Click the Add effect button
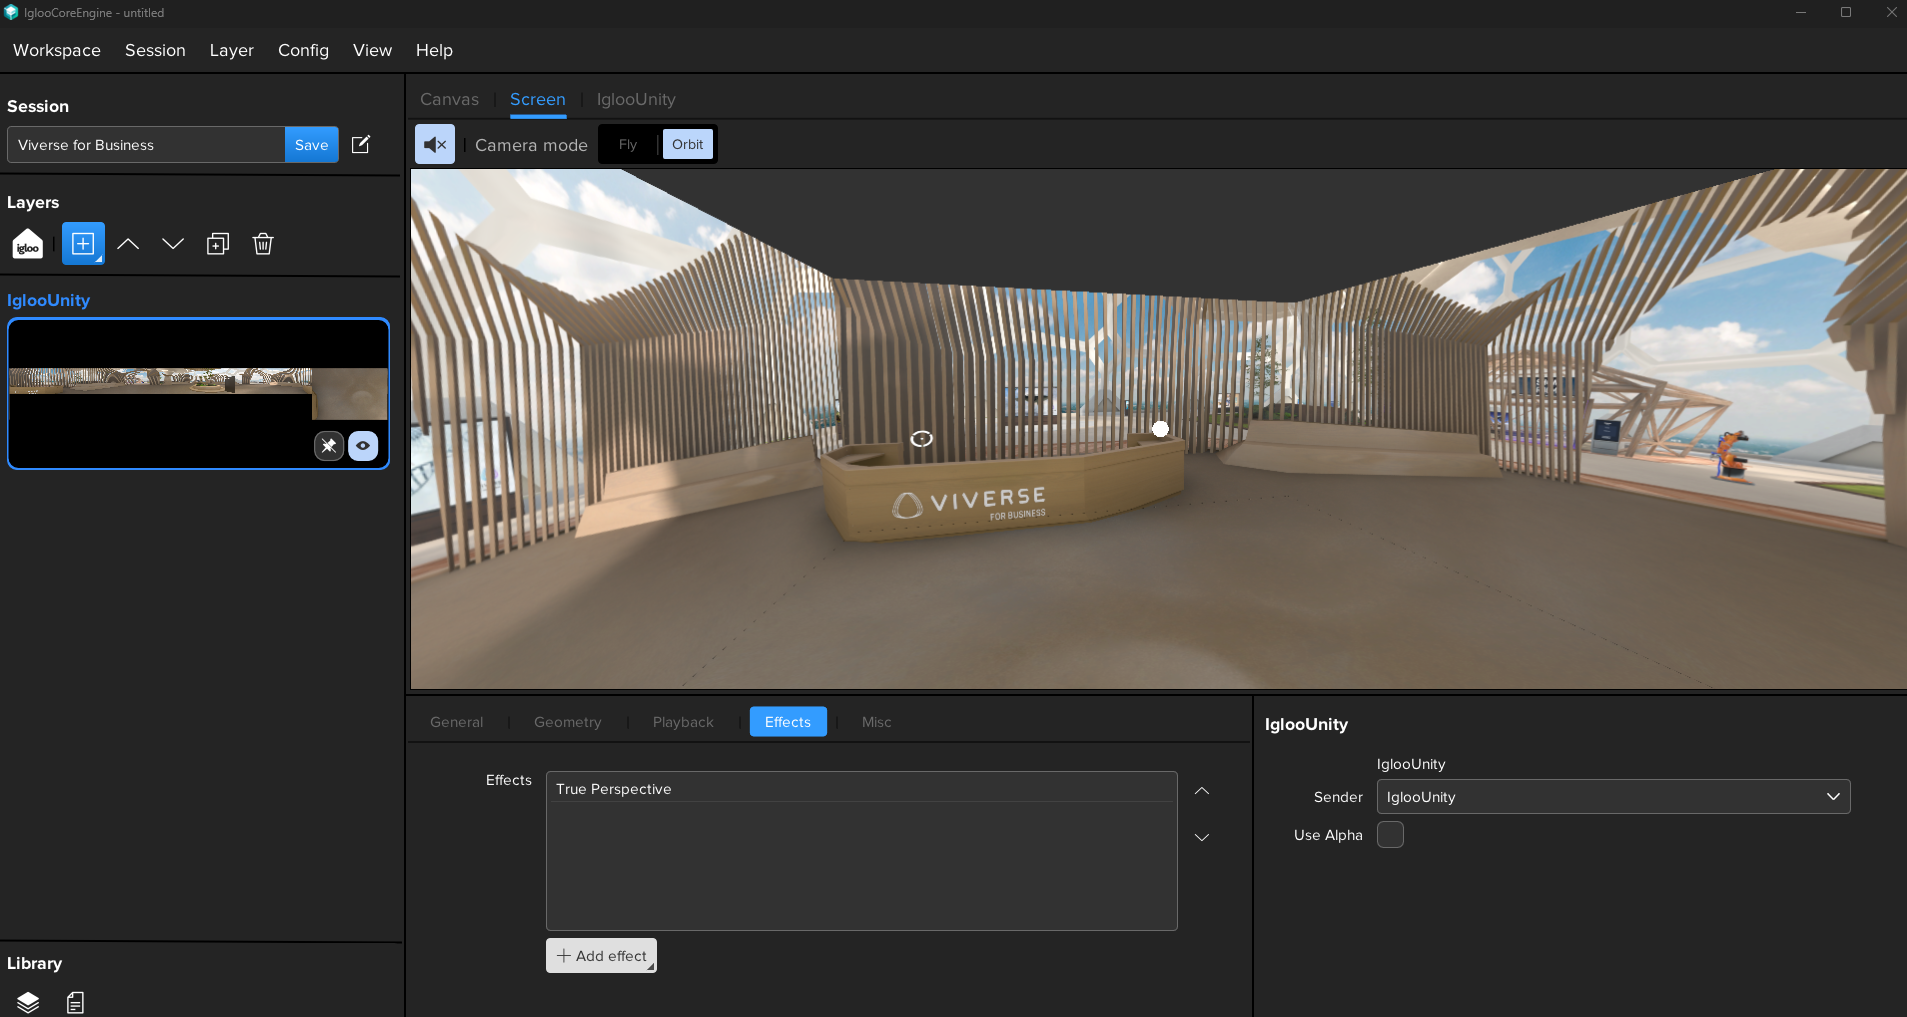 [601, 956]
